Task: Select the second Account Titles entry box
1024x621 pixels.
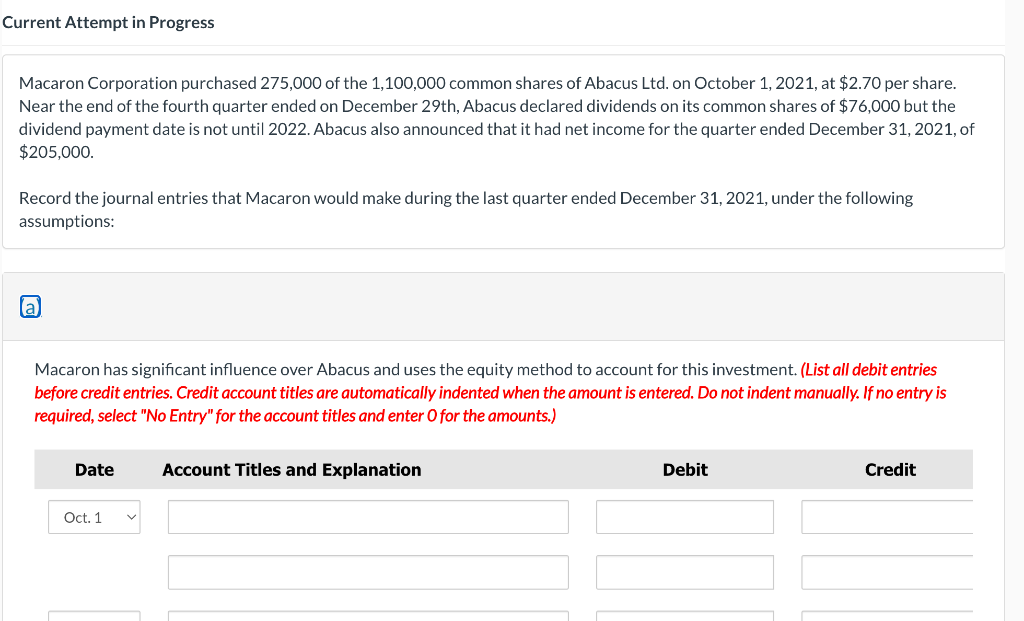Action: [x=368, y=572]
